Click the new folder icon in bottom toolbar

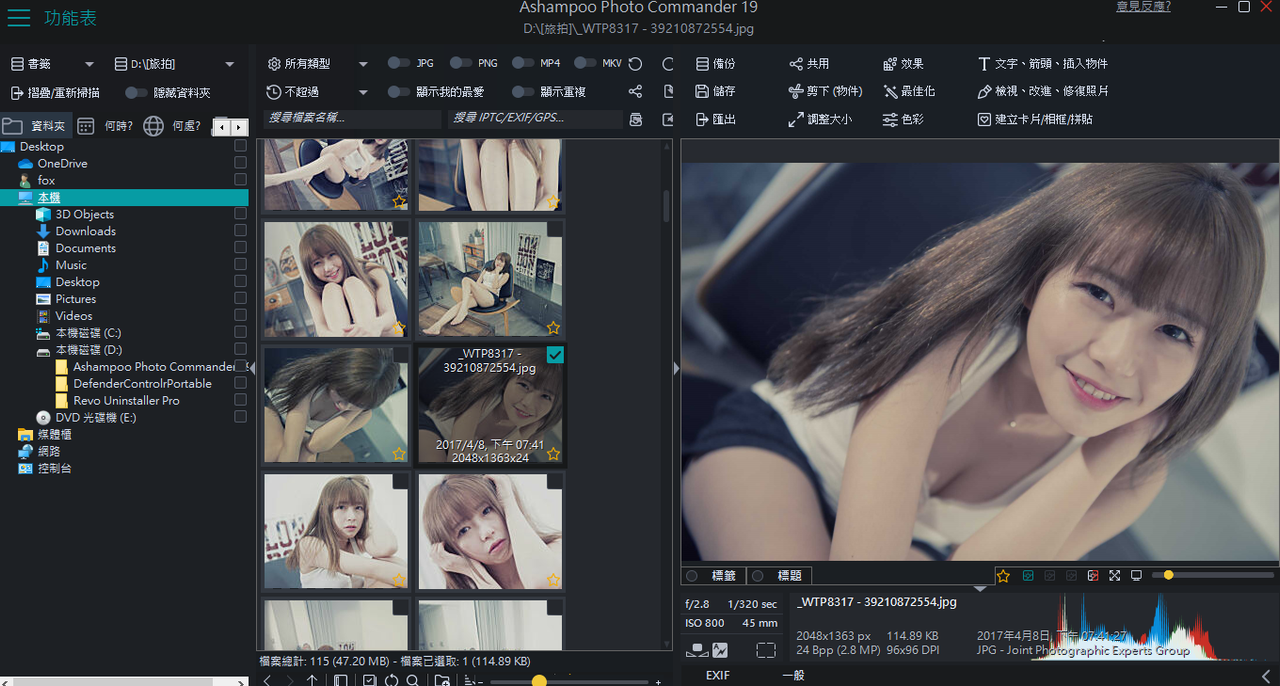coord(442,681)
